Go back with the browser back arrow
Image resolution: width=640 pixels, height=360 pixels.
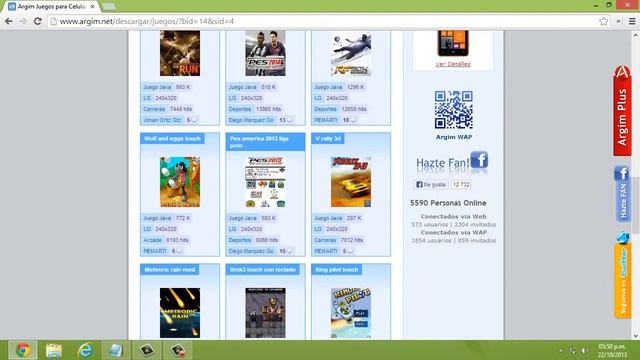coord(9,21)
